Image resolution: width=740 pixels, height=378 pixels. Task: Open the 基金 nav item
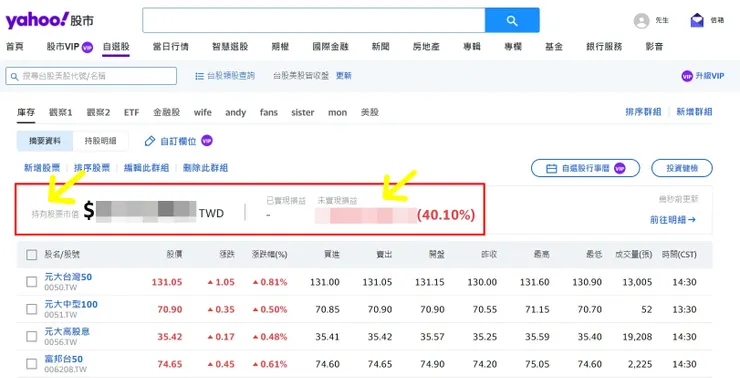pyautogui.click(x=554, y=46)
